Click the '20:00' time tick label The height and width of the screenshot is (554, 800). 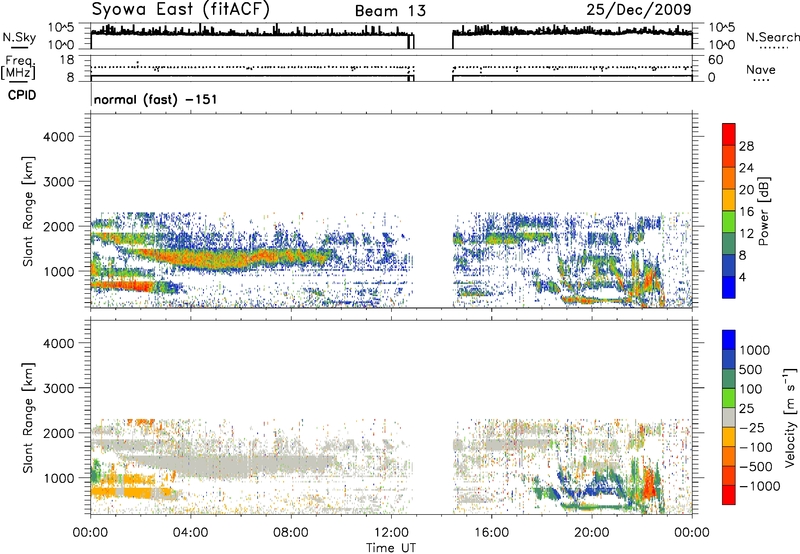coord(591,533)
